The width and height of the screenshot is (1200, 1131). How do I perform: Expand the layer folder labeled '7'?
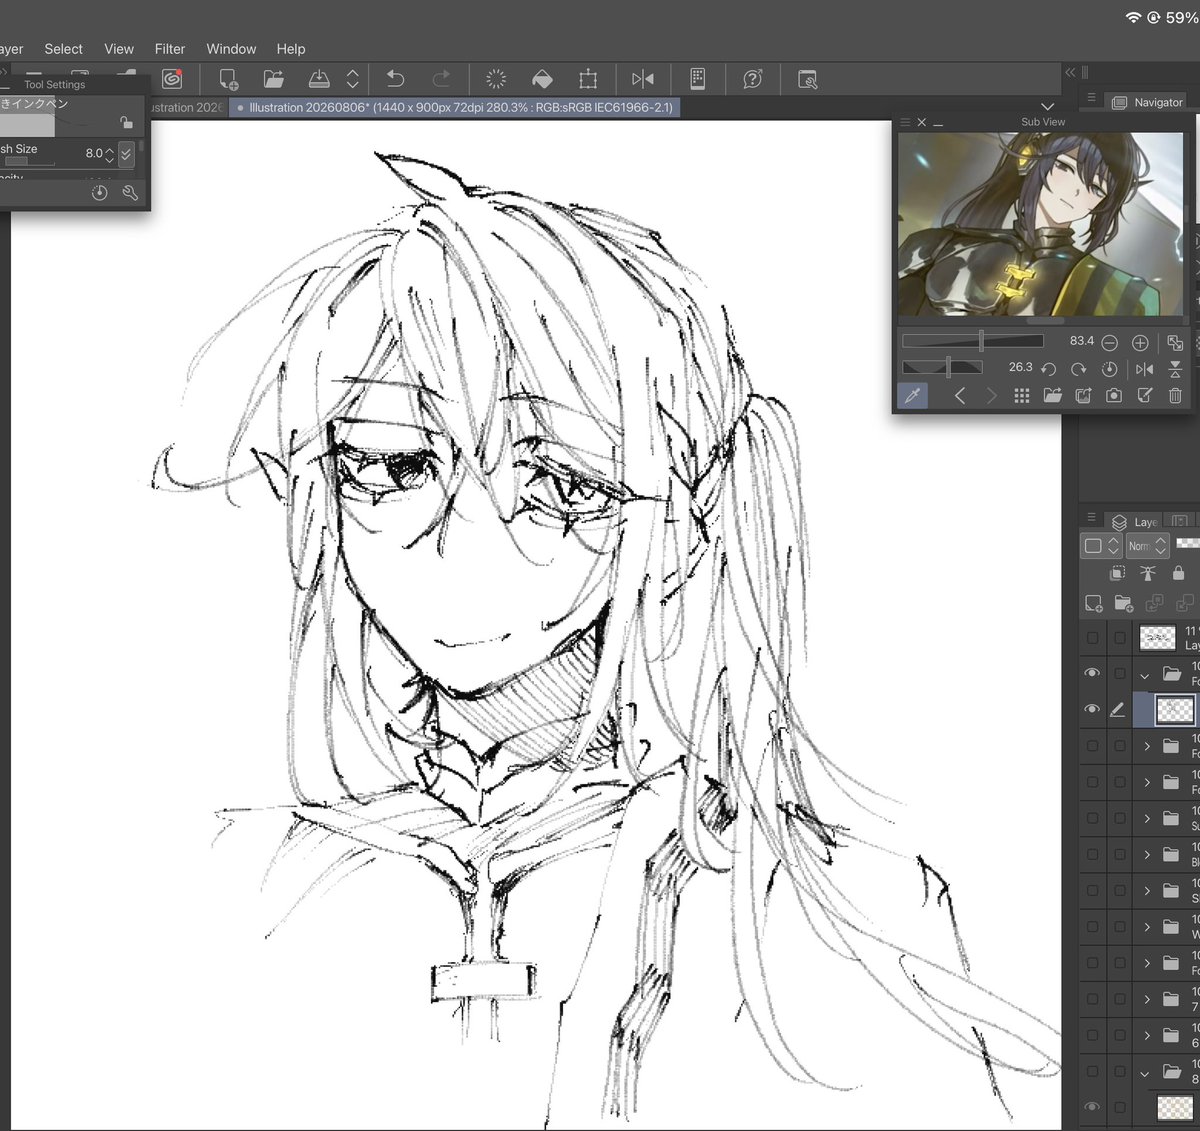[1147, 999]
